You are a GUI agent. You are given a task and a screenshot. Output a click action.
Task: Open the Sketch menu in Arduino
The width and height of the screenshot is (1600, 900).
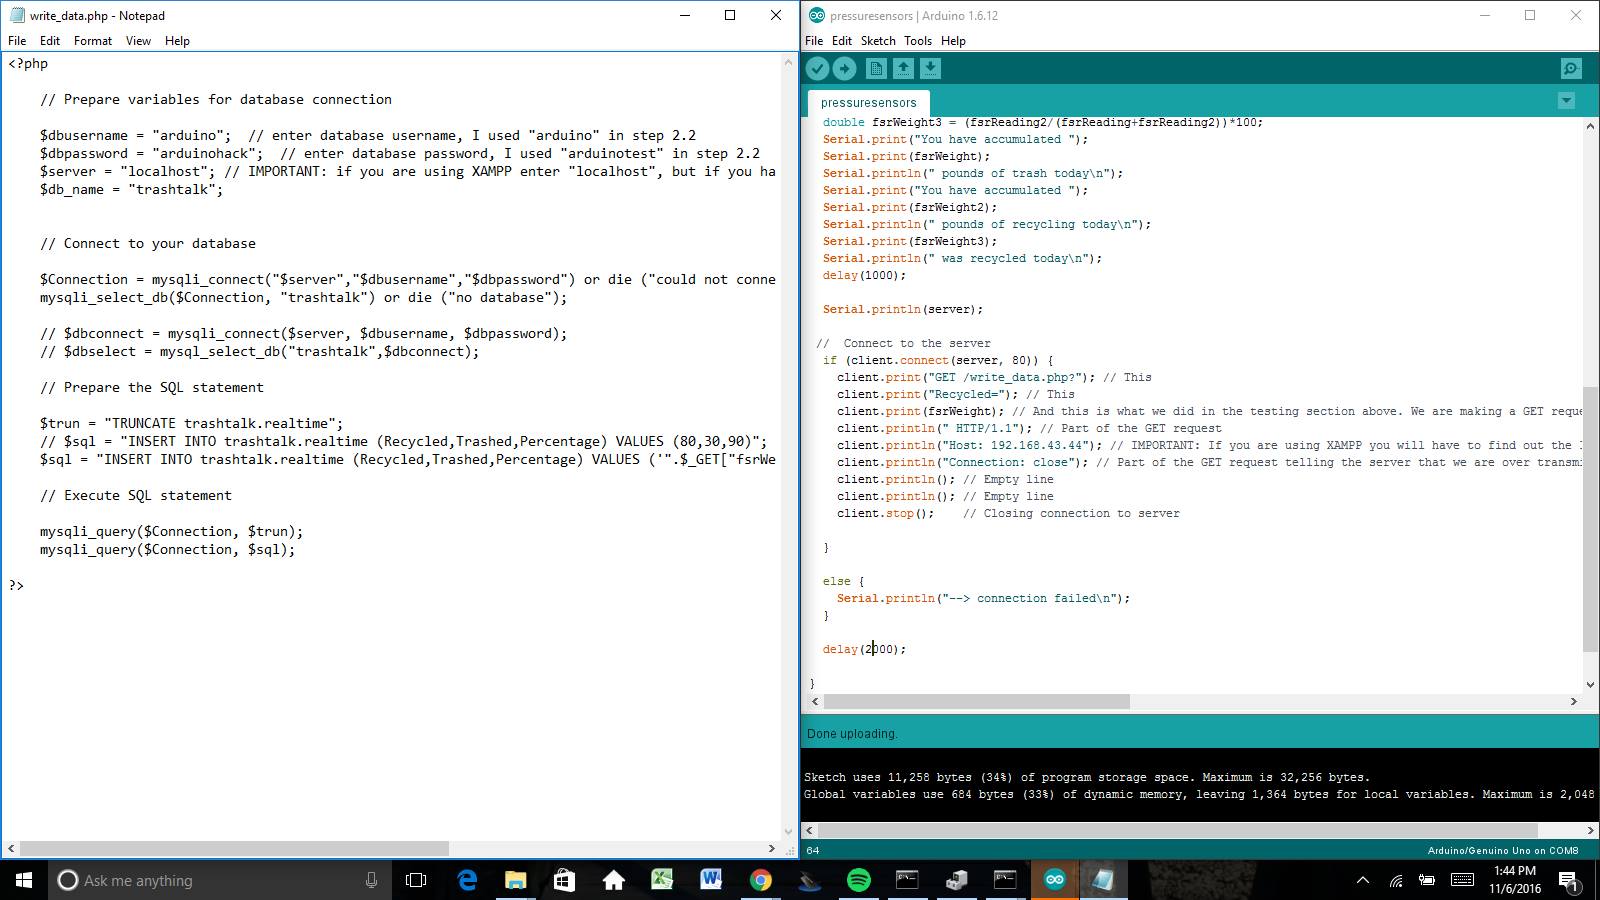coord(878,41)
